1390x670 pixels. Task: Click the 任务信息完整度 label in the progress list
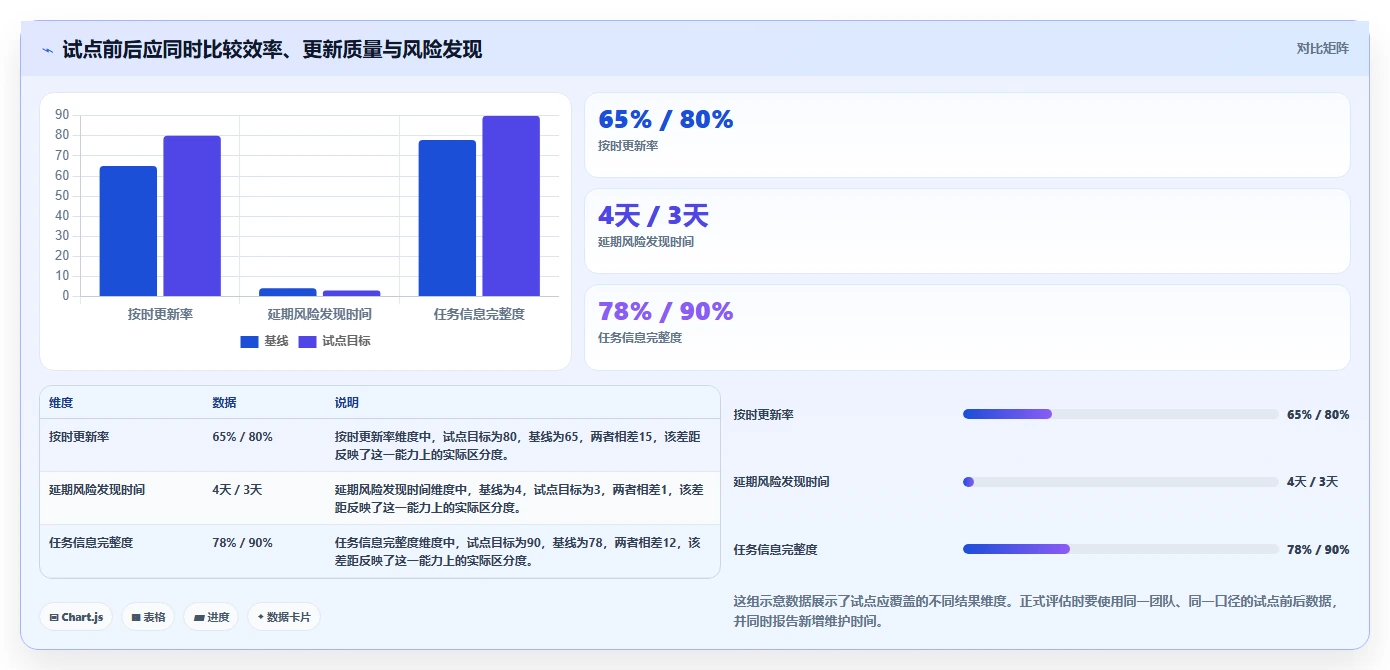[x=775, y=549]
